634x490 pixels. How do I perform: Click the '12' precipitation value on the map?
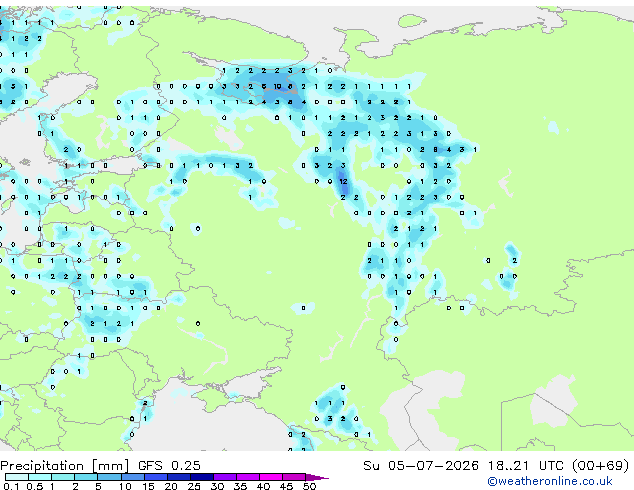click(343, 182)
